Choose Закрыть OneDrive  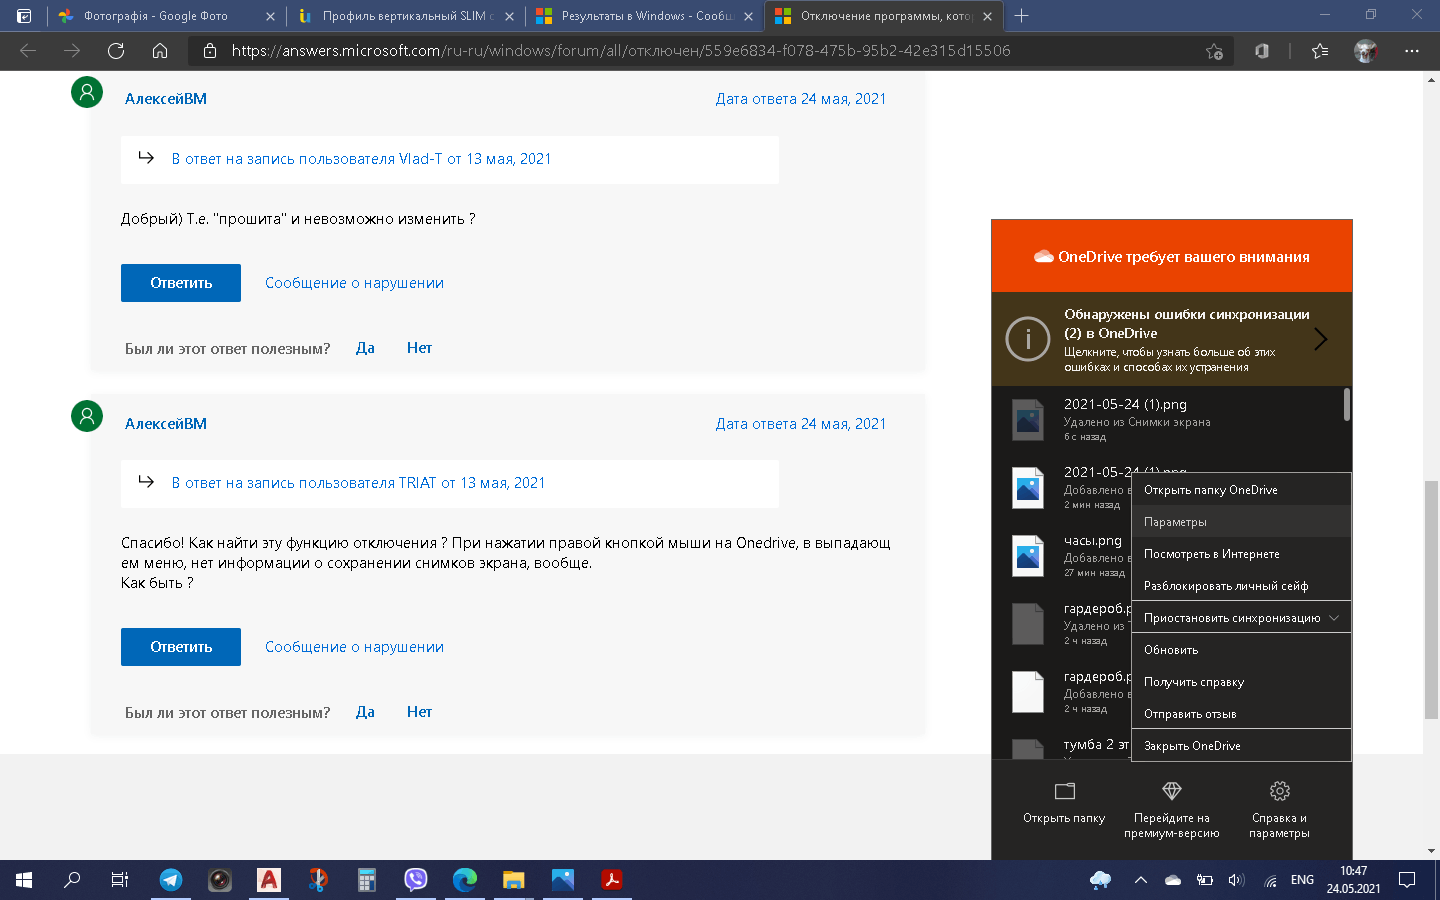(x=1241, y=746)
